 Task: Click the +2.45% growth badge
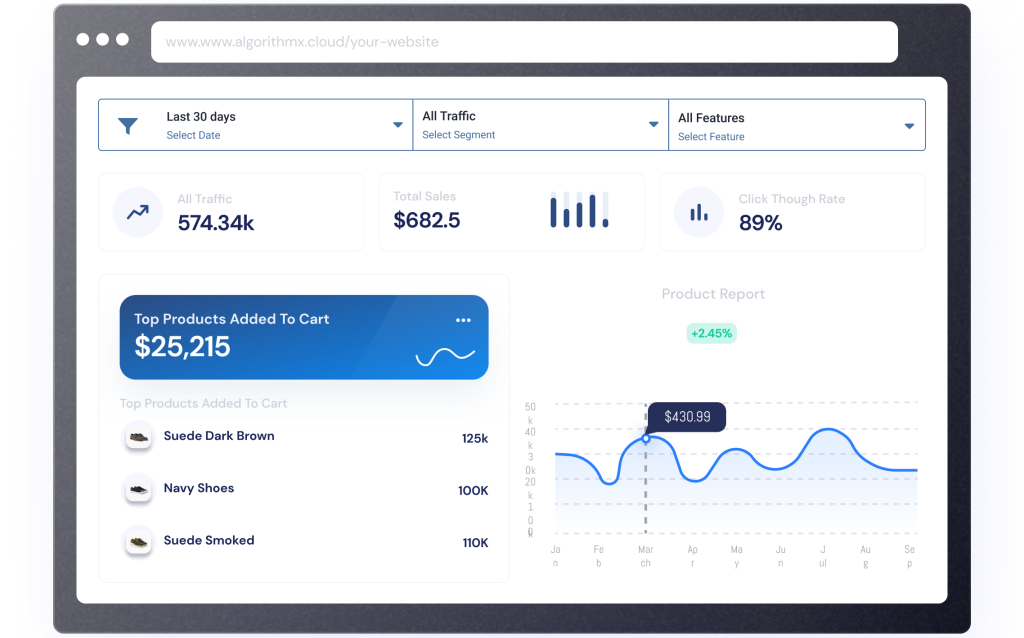pos(711,333)
